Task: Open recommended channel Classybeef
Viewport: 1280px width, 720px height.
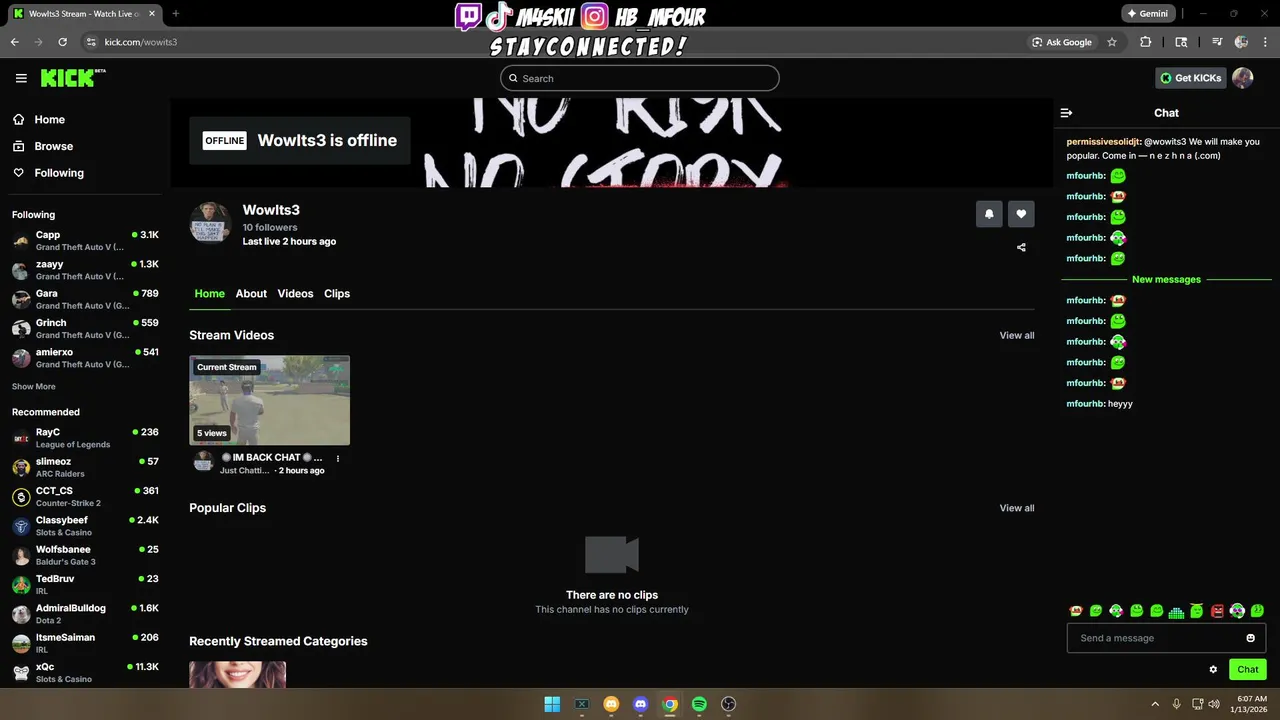Action: click(x=85, y=526)
